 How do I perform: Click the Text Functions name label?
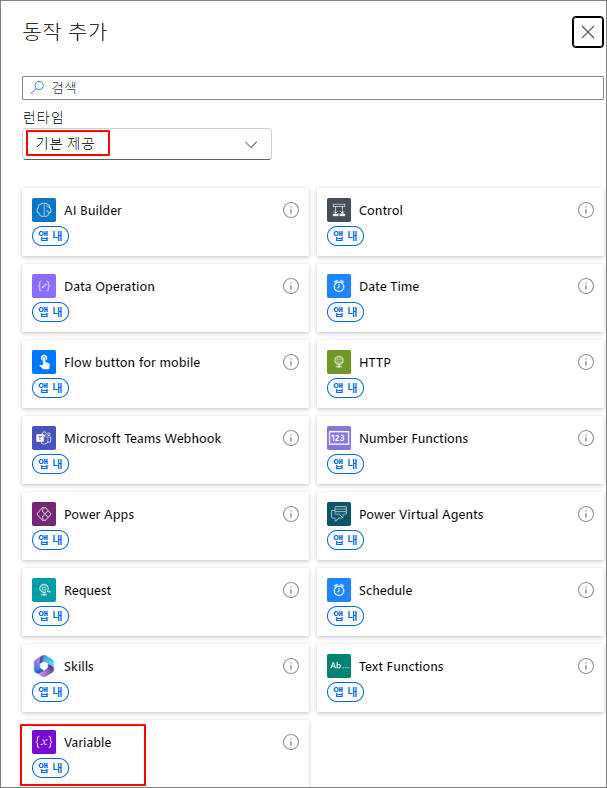click(x=401, y=666)
